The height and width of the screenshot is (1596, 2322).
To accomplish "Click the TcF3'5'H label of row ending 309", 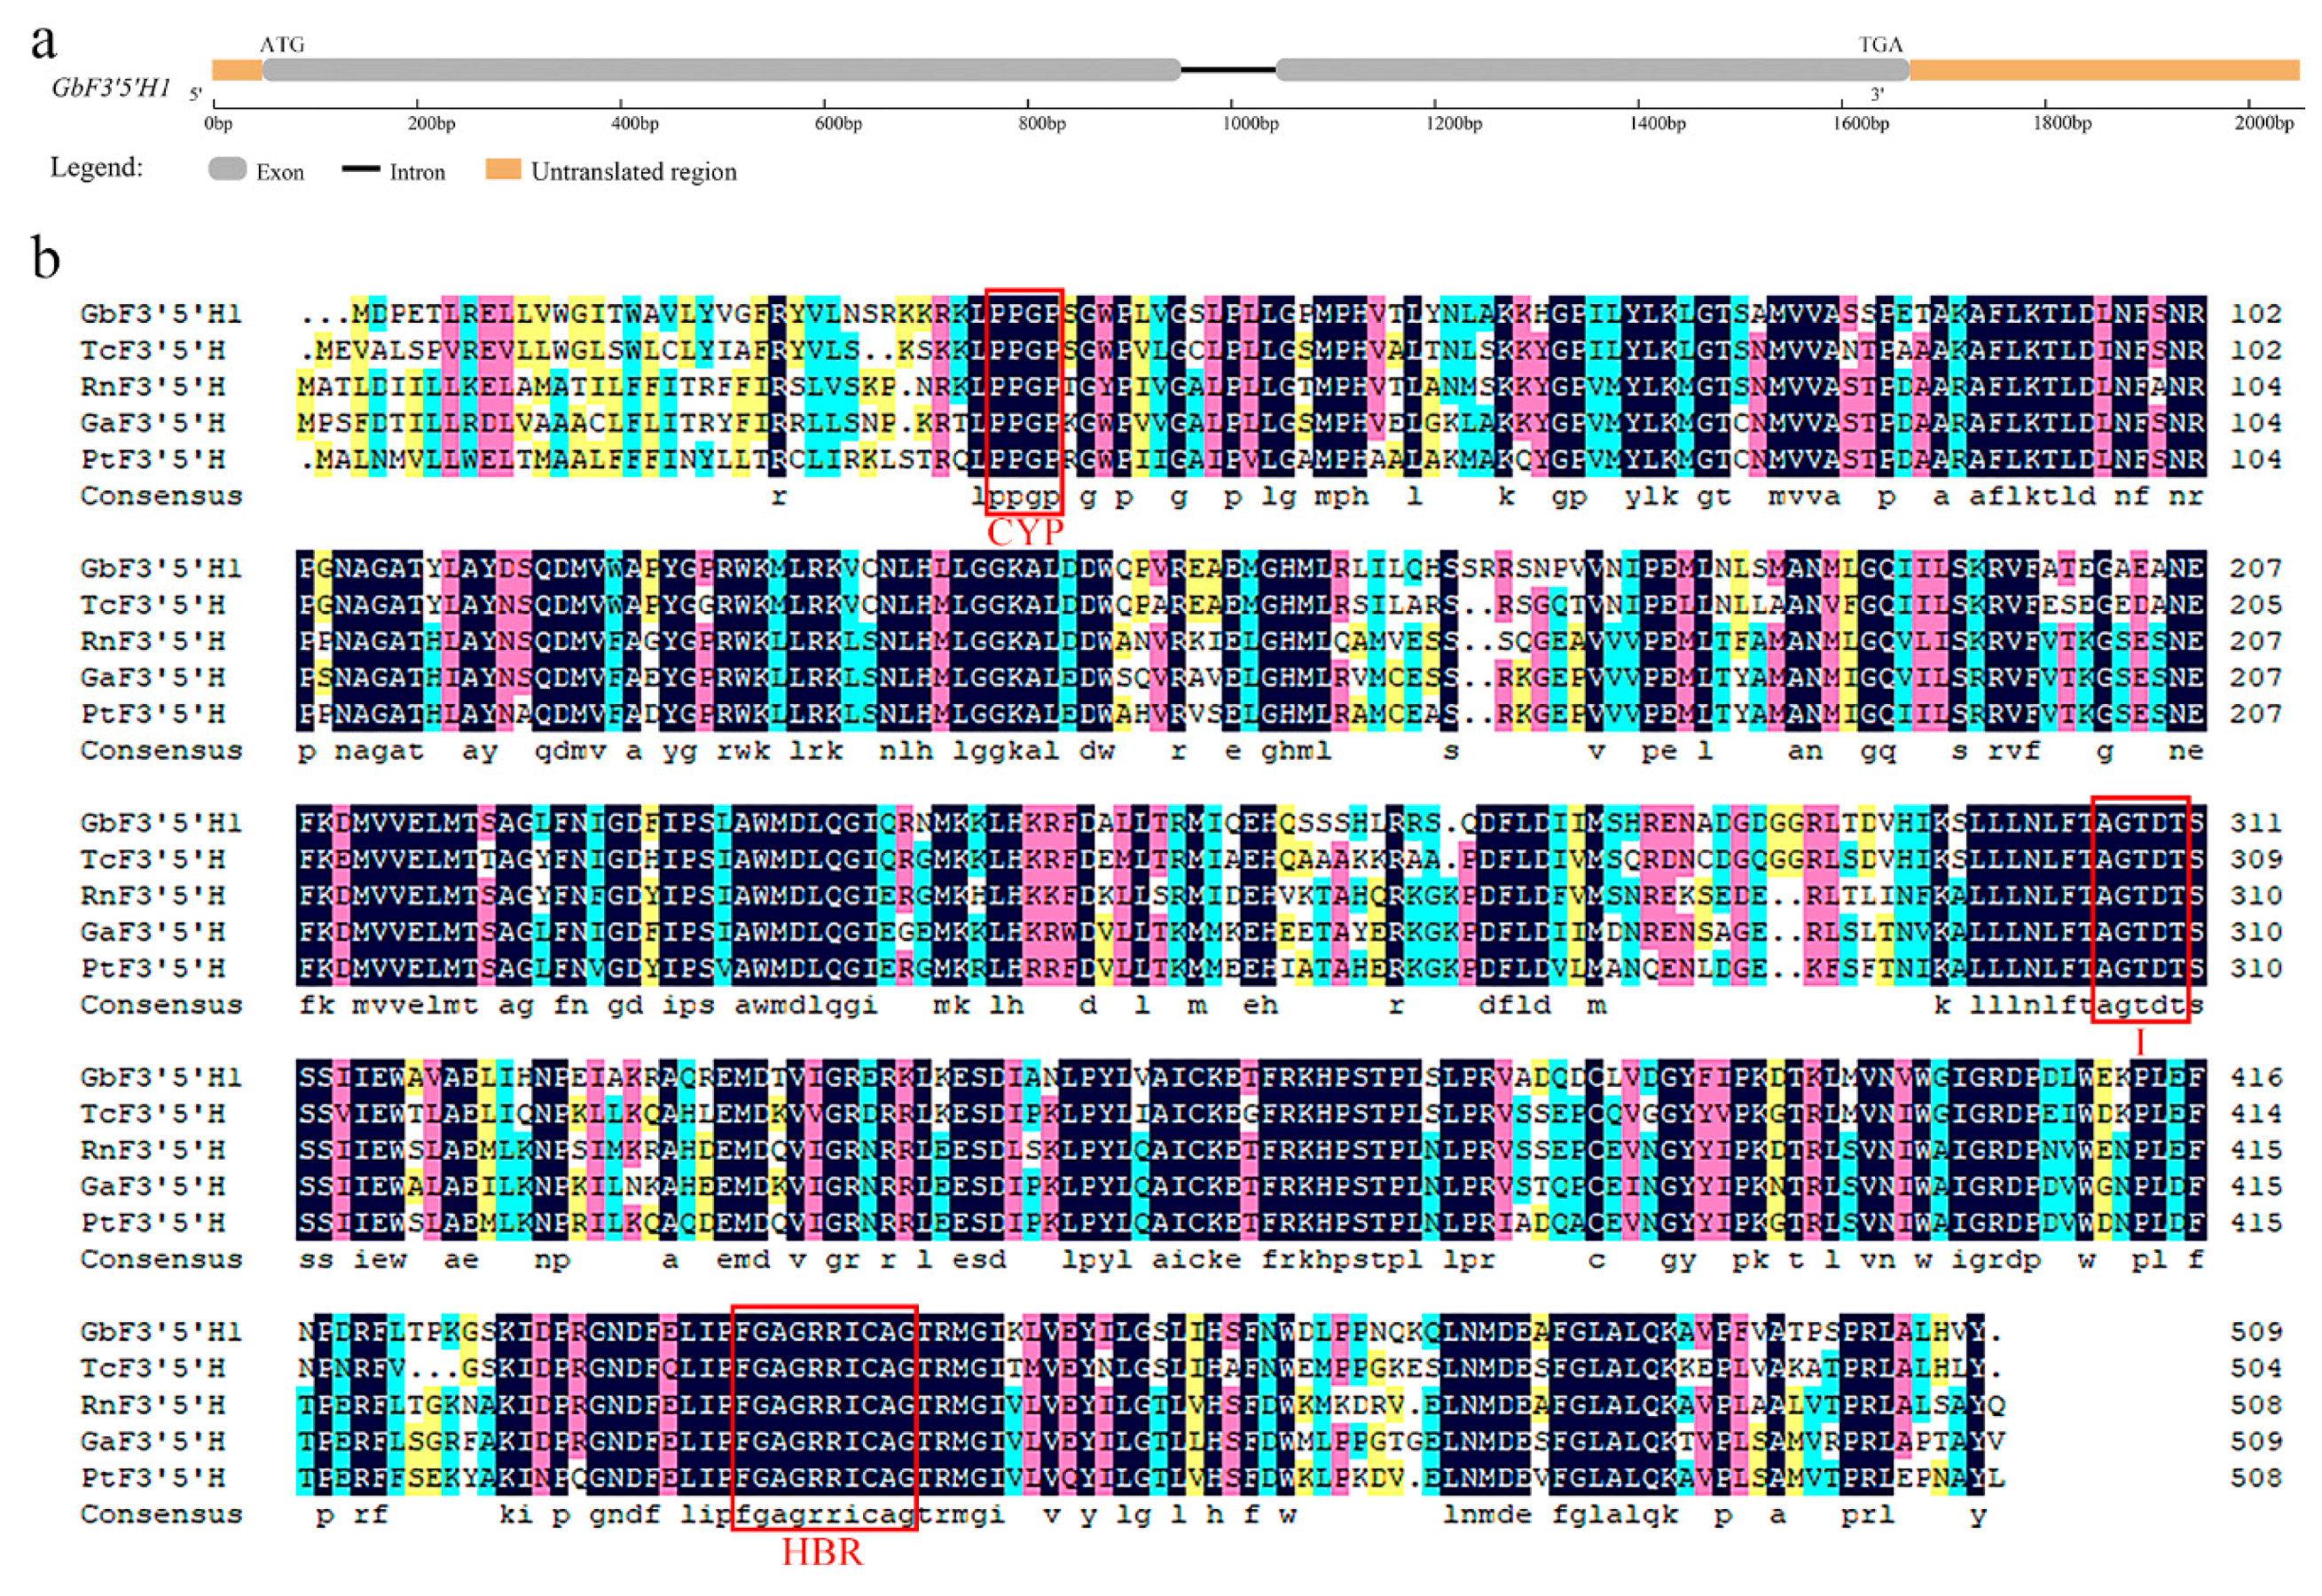I will [152, 860].
